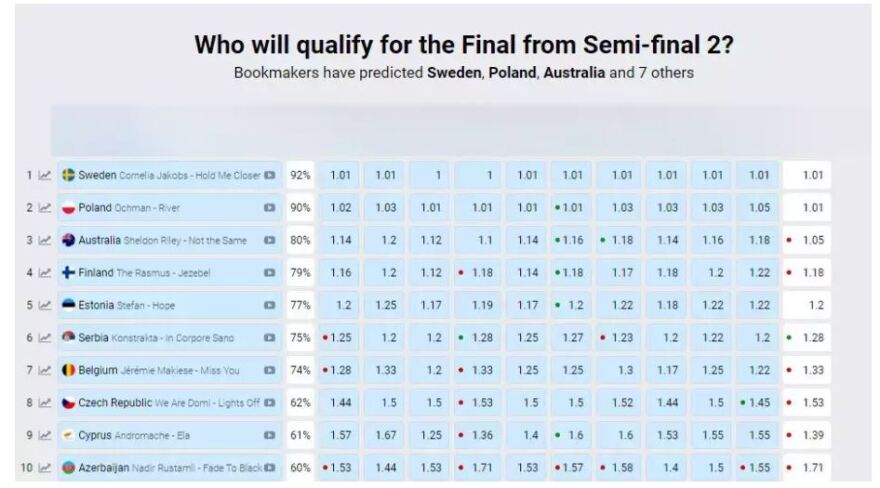Click the 1.67 odds in Cyprus's row

[x=385, y=435]
